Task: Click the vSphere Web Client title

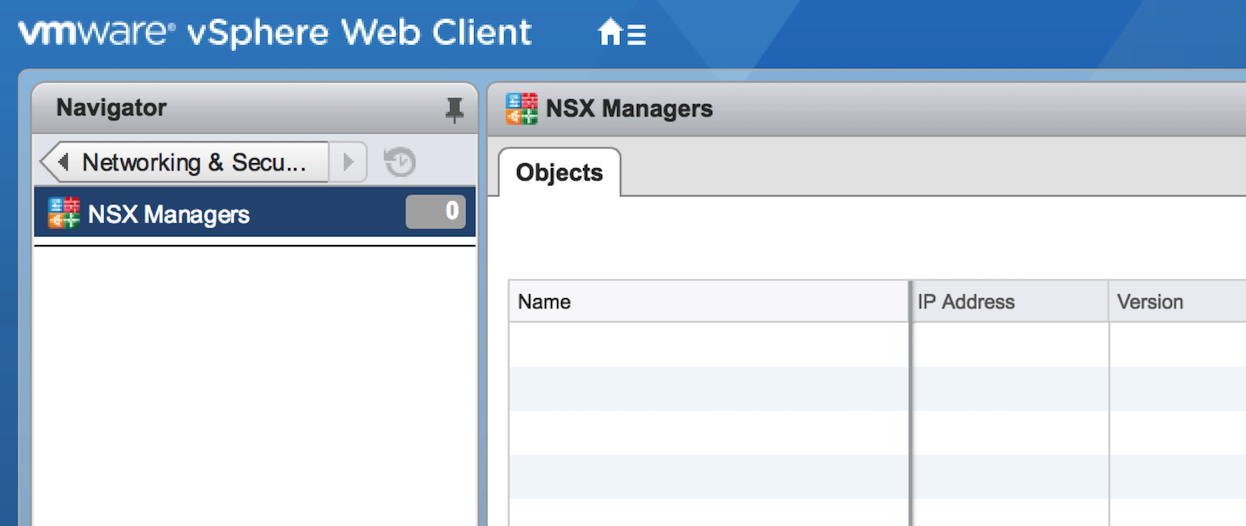Action: 360,33
